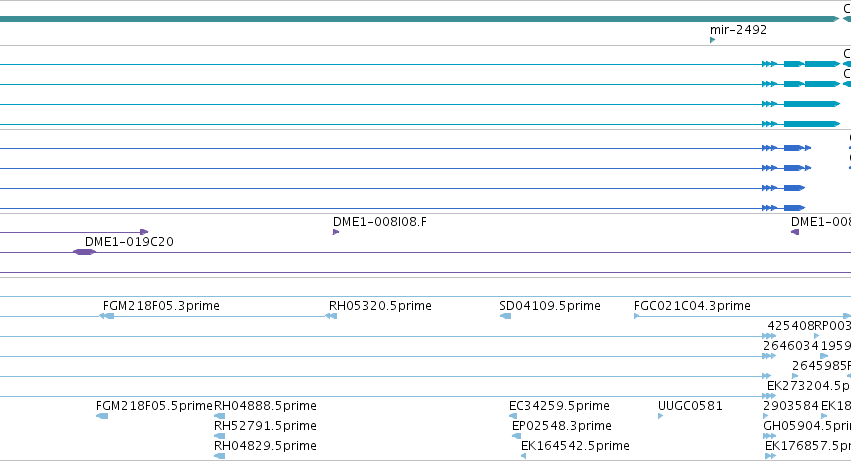
Task: Select the RH04829.5prime EST label
Action: click(265, 446)
